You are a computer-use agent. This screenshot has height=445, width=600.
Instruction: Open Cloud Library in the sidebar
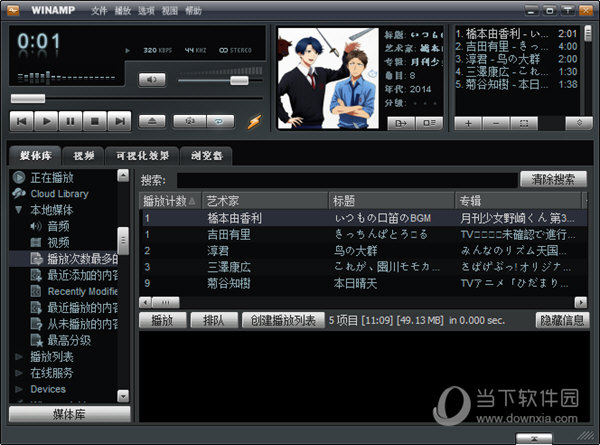[x=59, y=194]
